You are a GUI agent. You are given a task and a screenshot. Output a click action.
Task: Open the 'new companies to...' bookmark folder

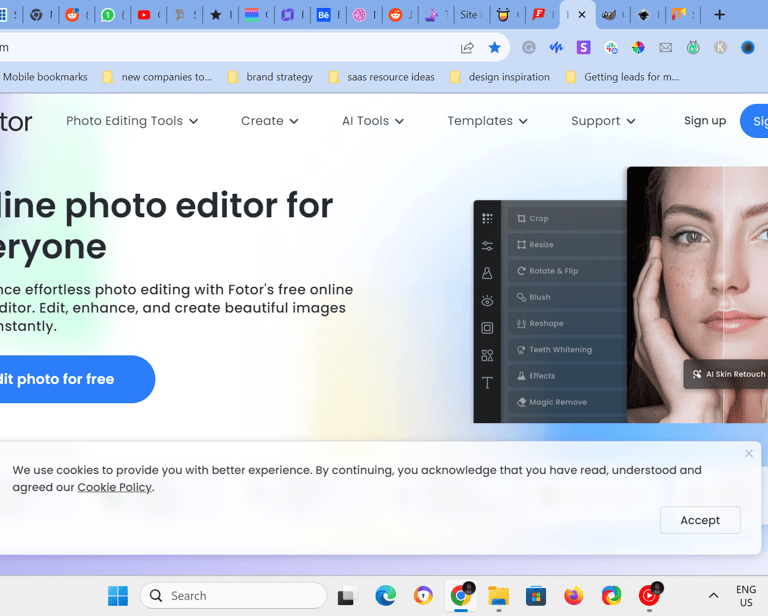tap(157, 77)
